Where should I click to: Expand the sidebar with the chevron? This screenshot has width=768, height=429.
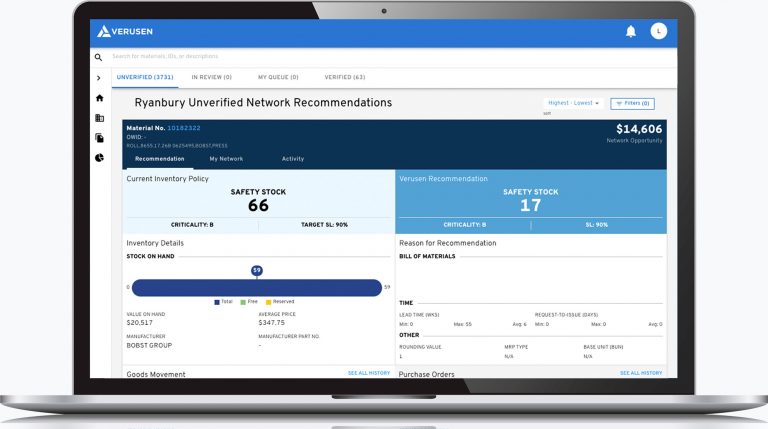click(99, 78)
